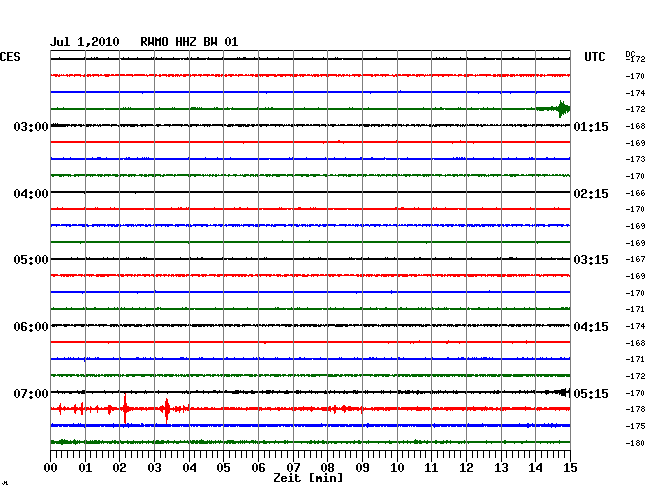Screen dimensions: 650x494
Task: Click x-axis minute label 08
Action: [x=327, y=467]
